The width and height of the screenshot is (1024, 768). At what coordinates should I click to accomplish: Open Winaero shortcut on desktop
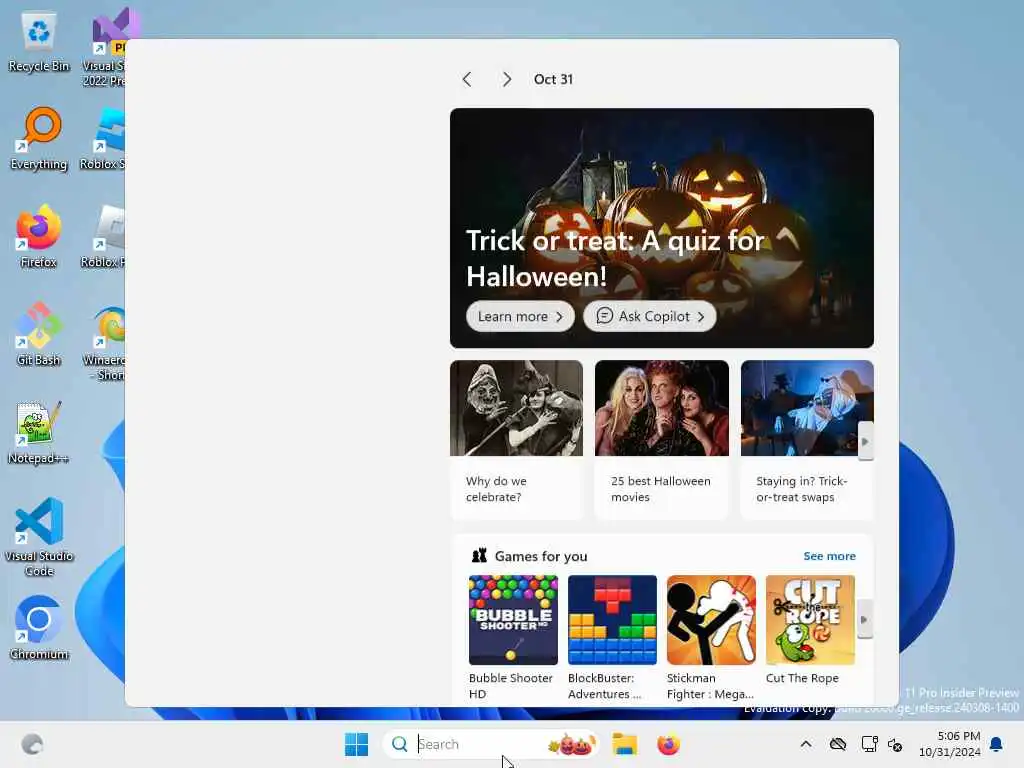pos(106,344)
